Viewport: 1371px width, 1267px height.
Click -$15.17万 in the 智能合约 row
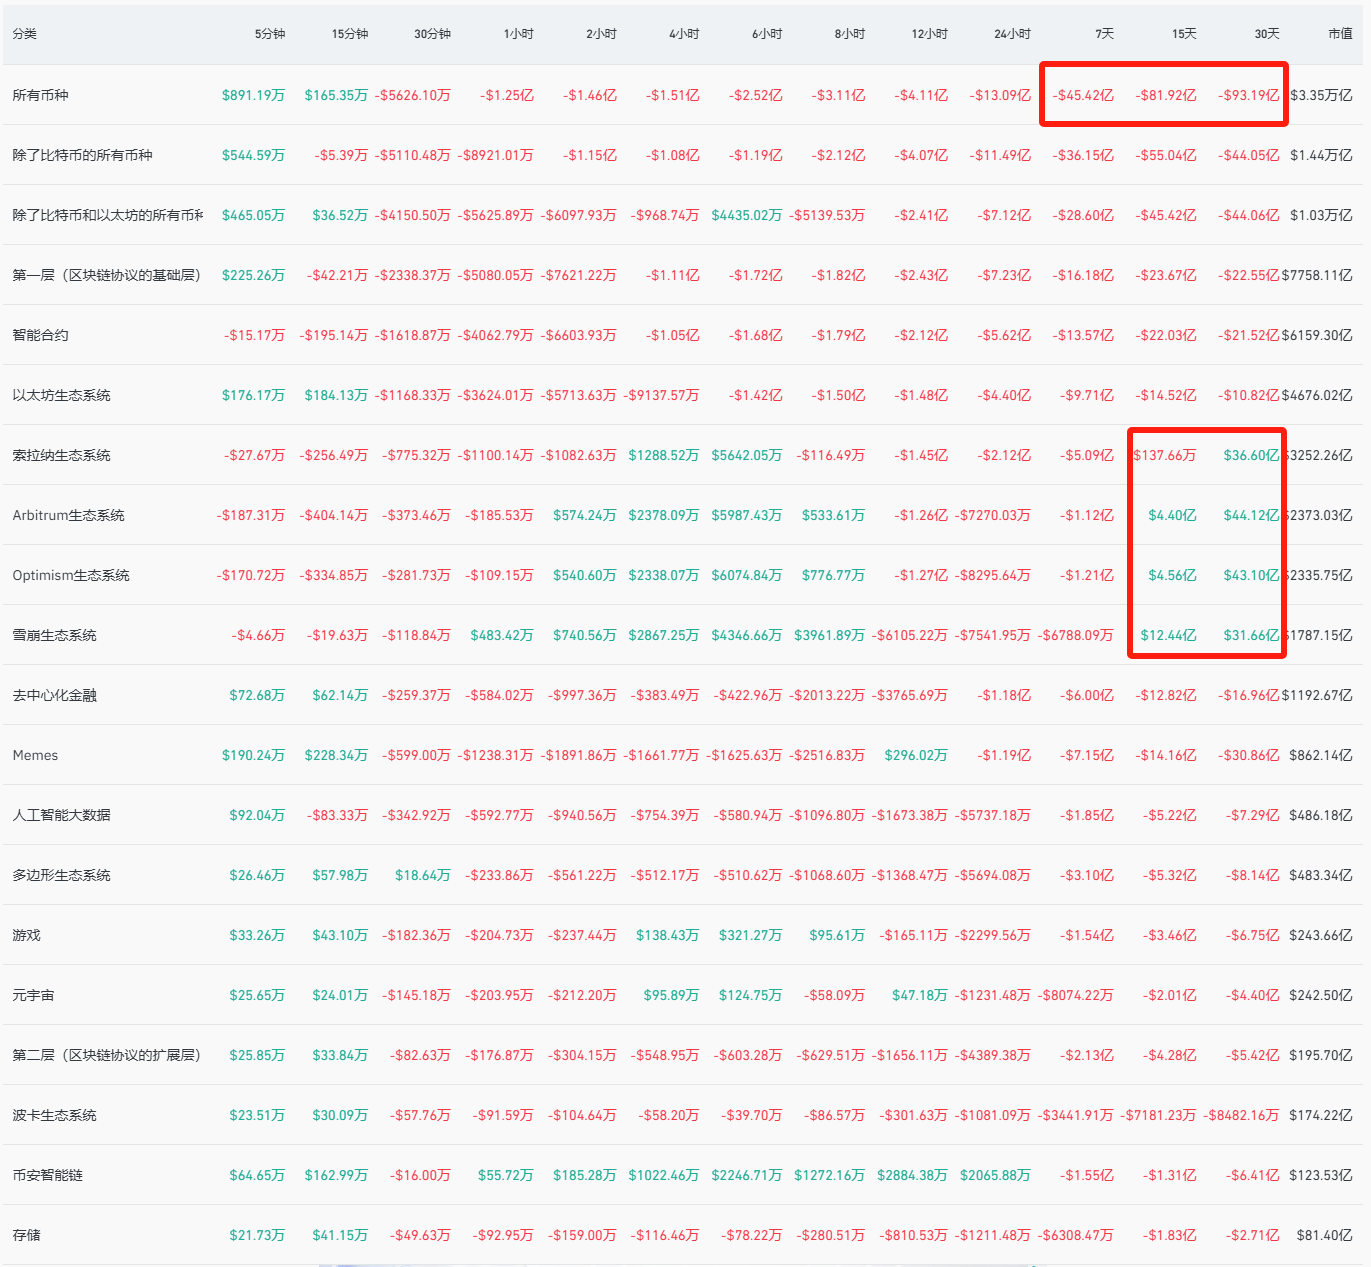pos(255,335)
